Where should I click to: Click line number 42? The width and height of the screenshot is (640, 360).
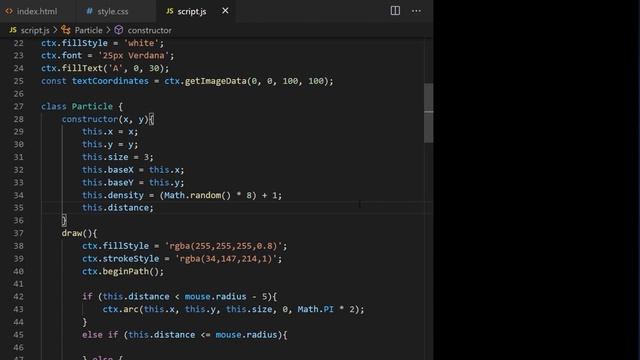pos(18,297)
